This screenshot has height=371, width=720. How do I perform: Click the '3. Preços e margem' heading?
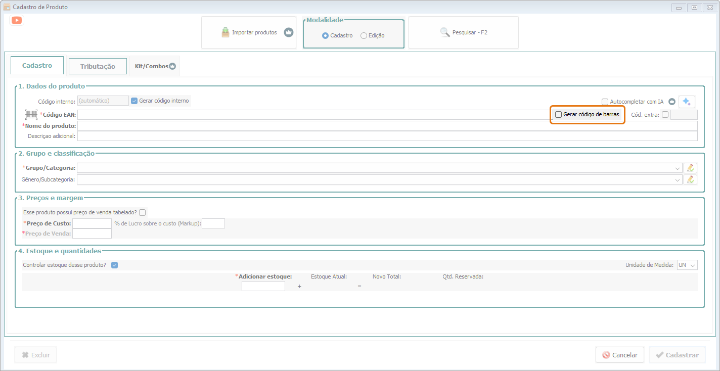point(51,198)
